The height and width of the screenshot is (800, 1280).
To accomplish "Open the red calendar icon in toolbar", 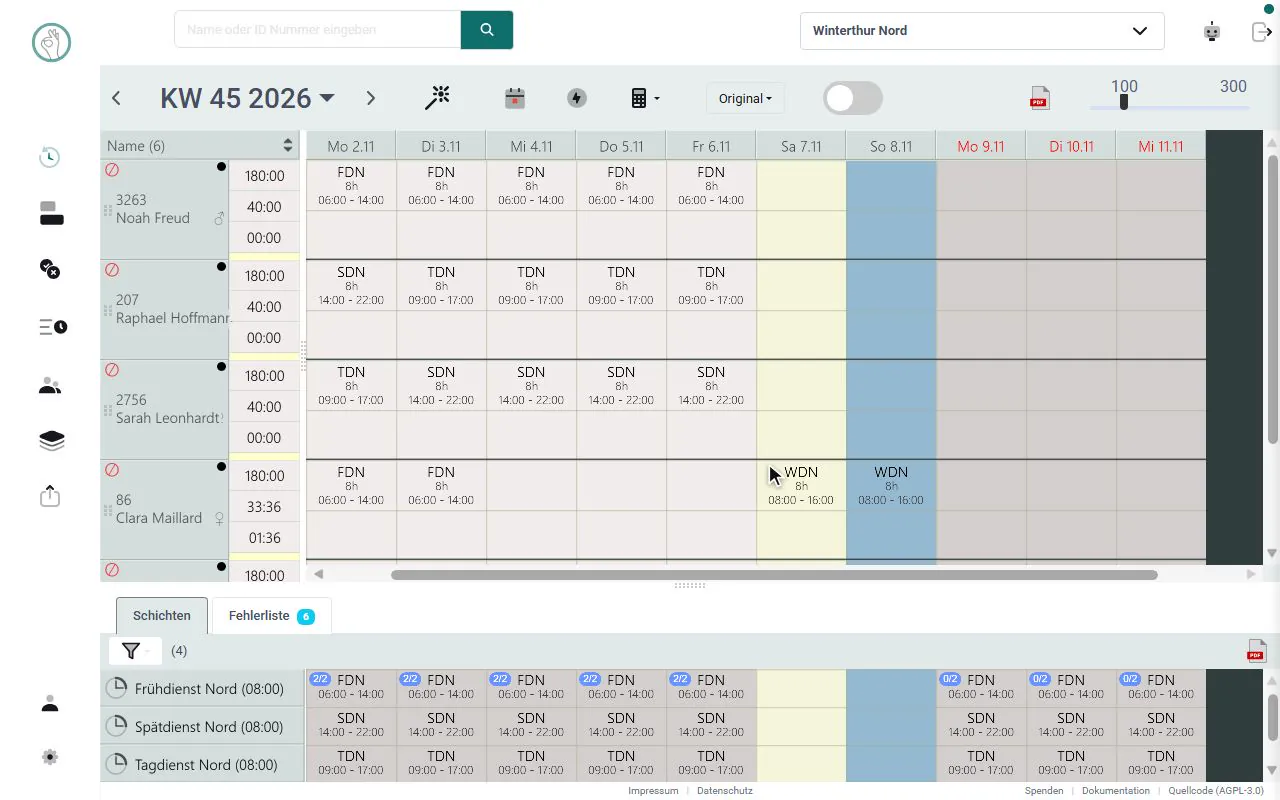I will point(514,98).
